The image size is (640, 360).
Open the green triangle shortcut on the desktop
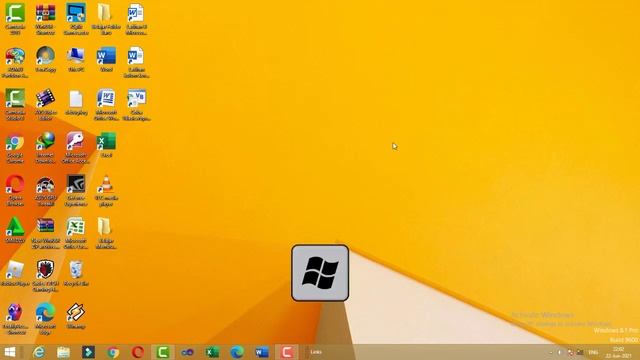(15, 231)
